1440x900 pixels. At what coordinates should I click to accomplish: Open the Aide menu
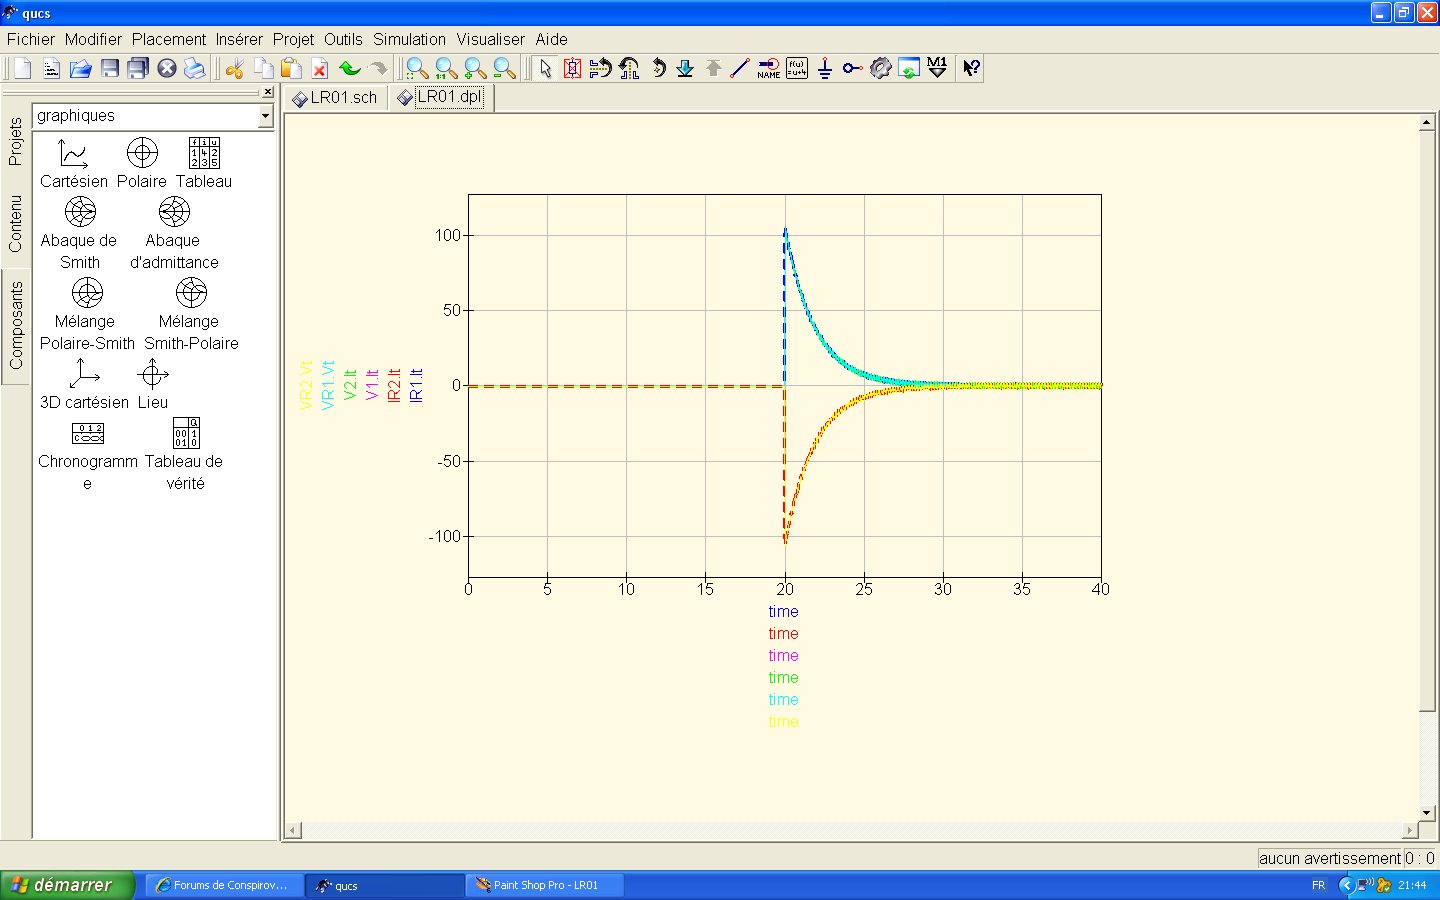click(x=551, y=39)
